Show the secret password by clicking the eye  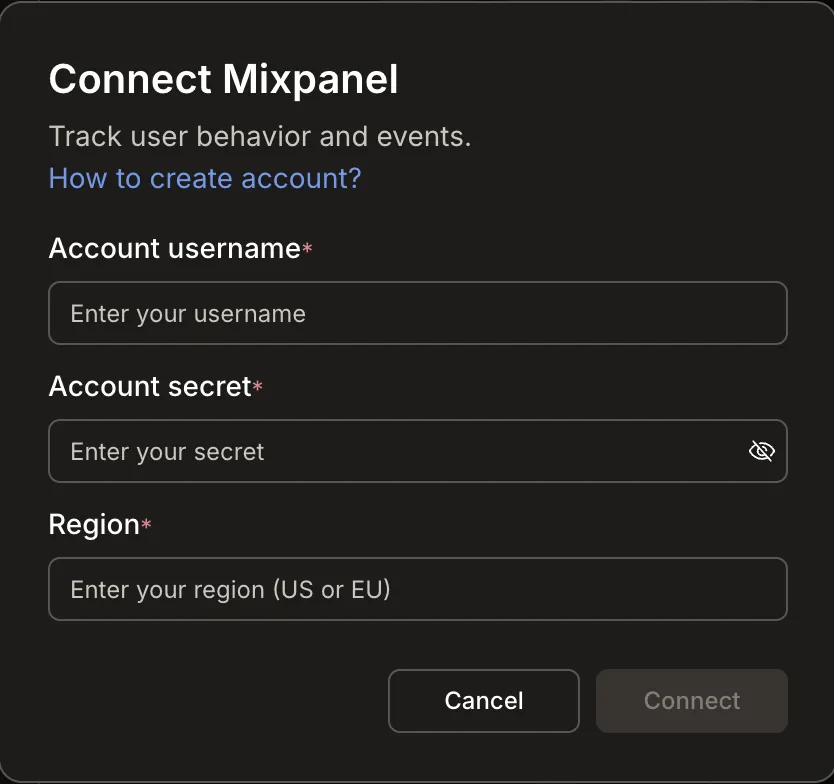coord(761,451)
